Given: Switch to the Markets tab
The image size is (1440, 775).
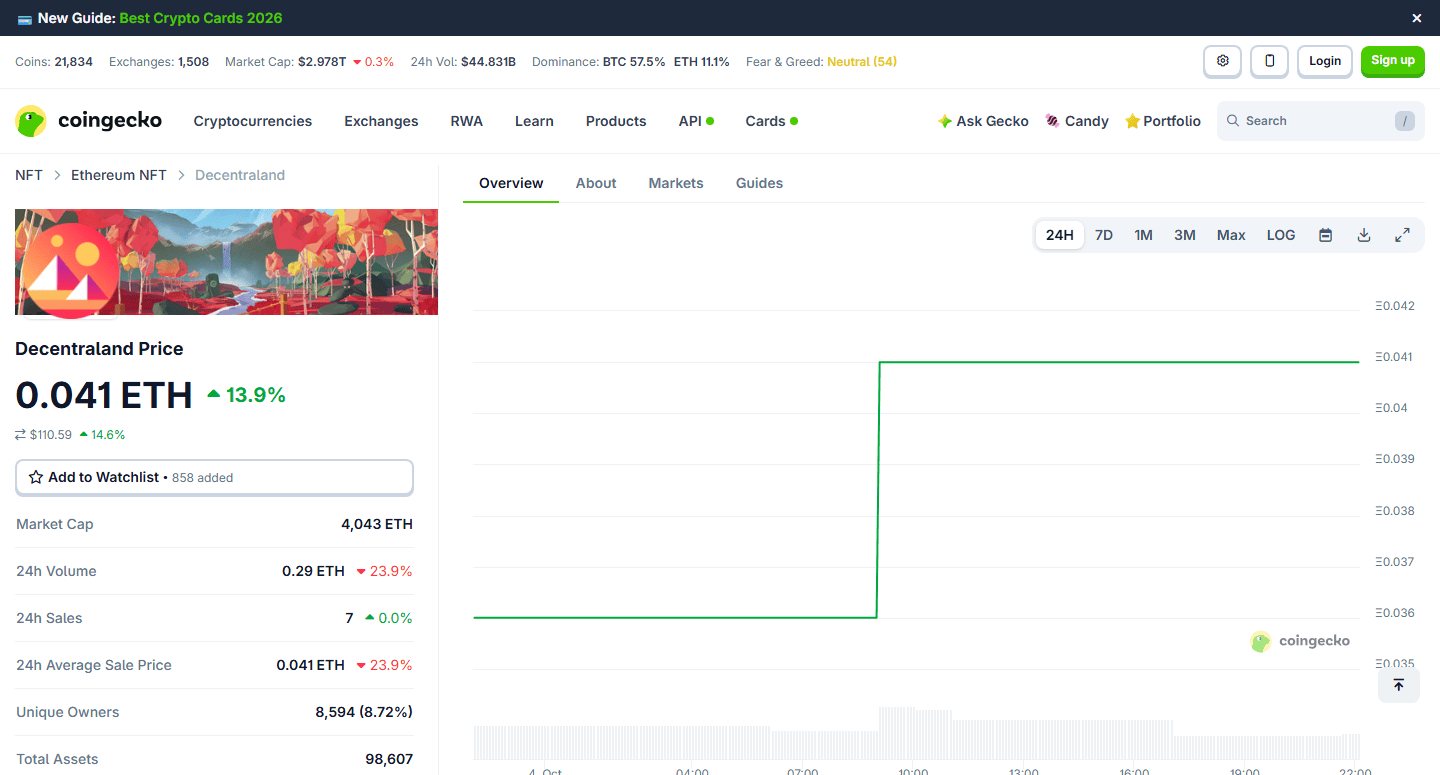Looking at the screenshot, I should (676, 183).
